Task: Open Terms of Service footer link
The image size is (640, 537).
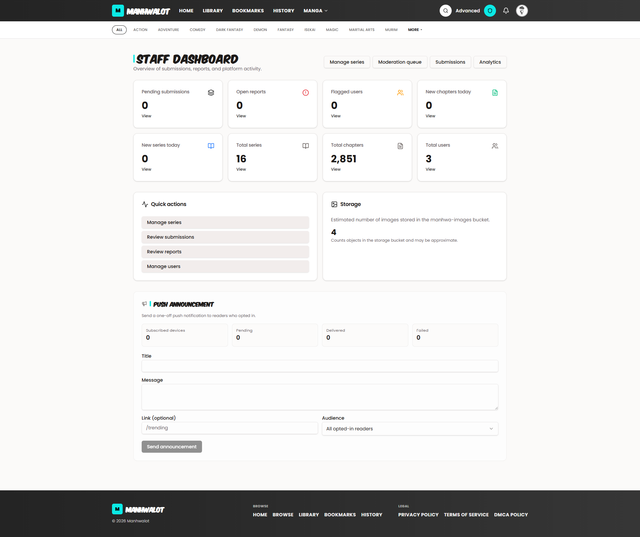Action: 466,515
